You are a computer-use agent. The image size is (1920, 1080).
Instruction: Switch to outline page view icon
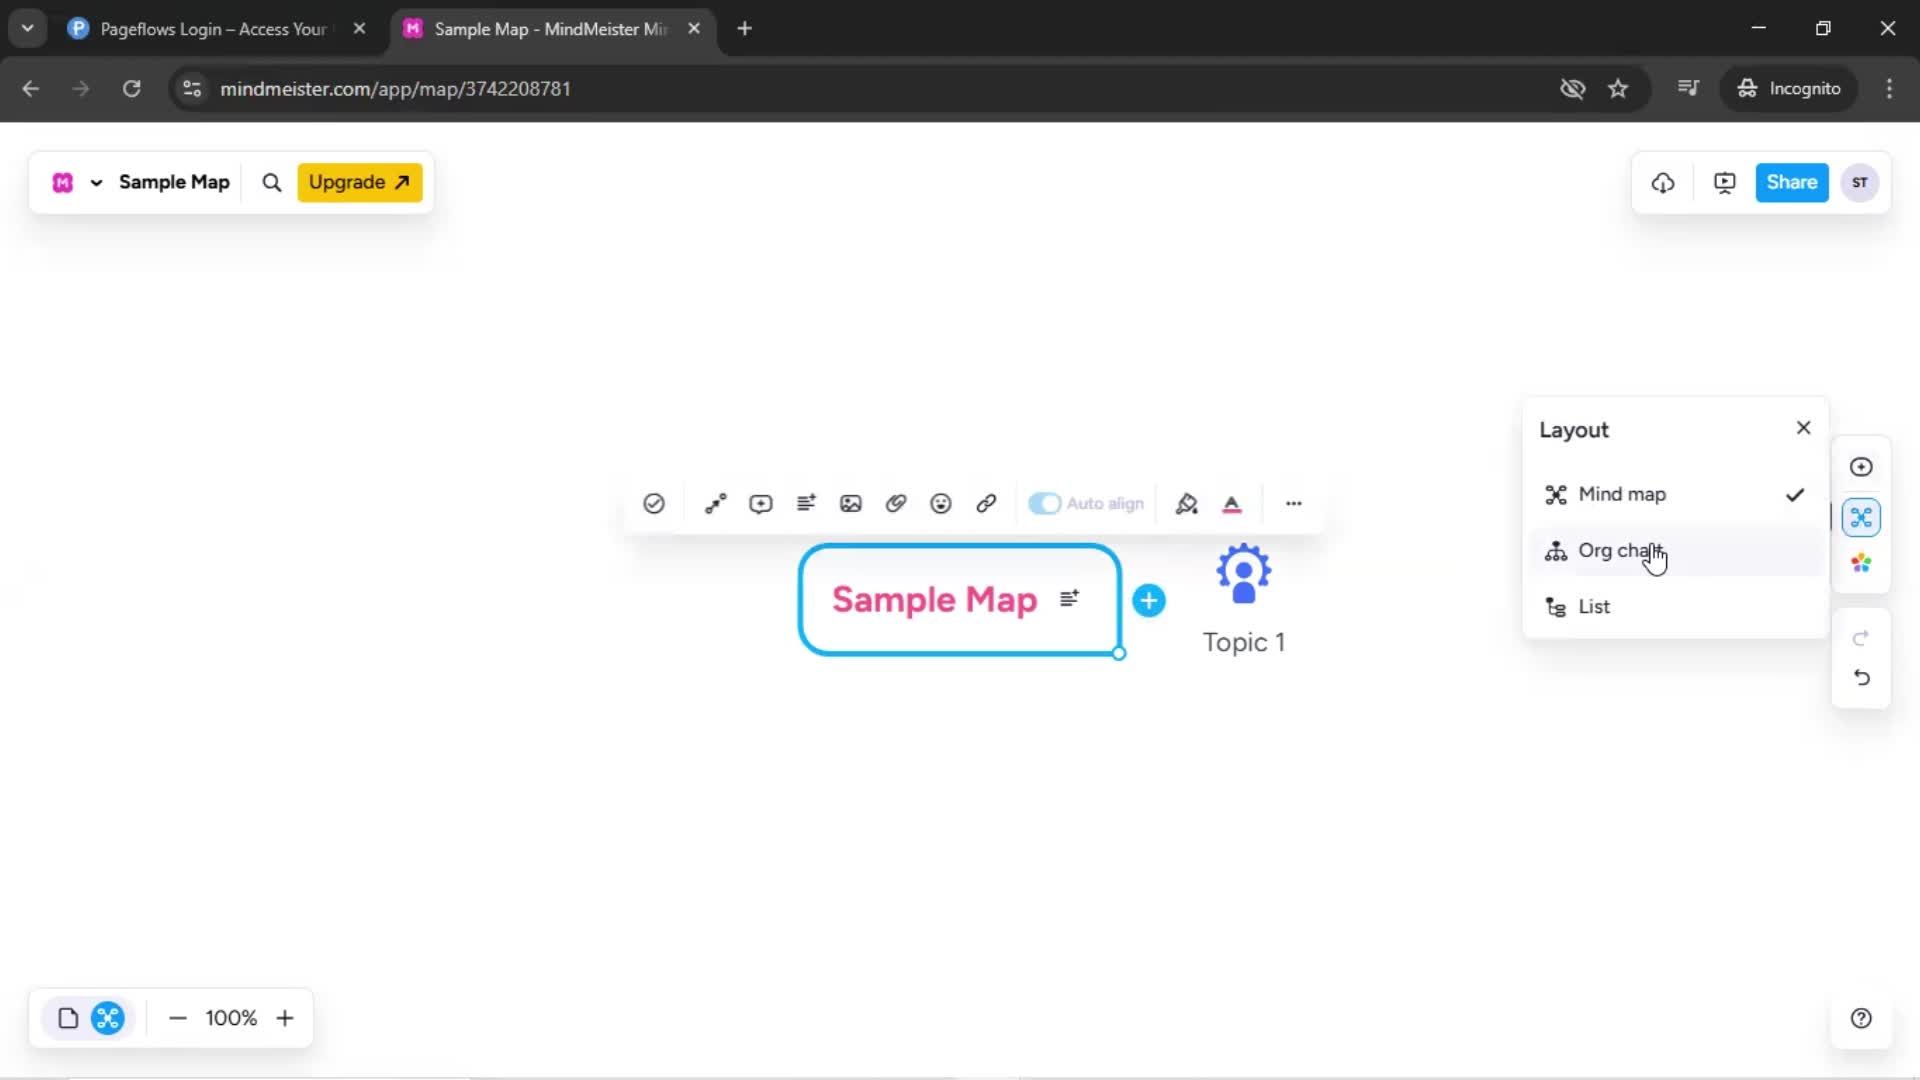point(68,1018)
